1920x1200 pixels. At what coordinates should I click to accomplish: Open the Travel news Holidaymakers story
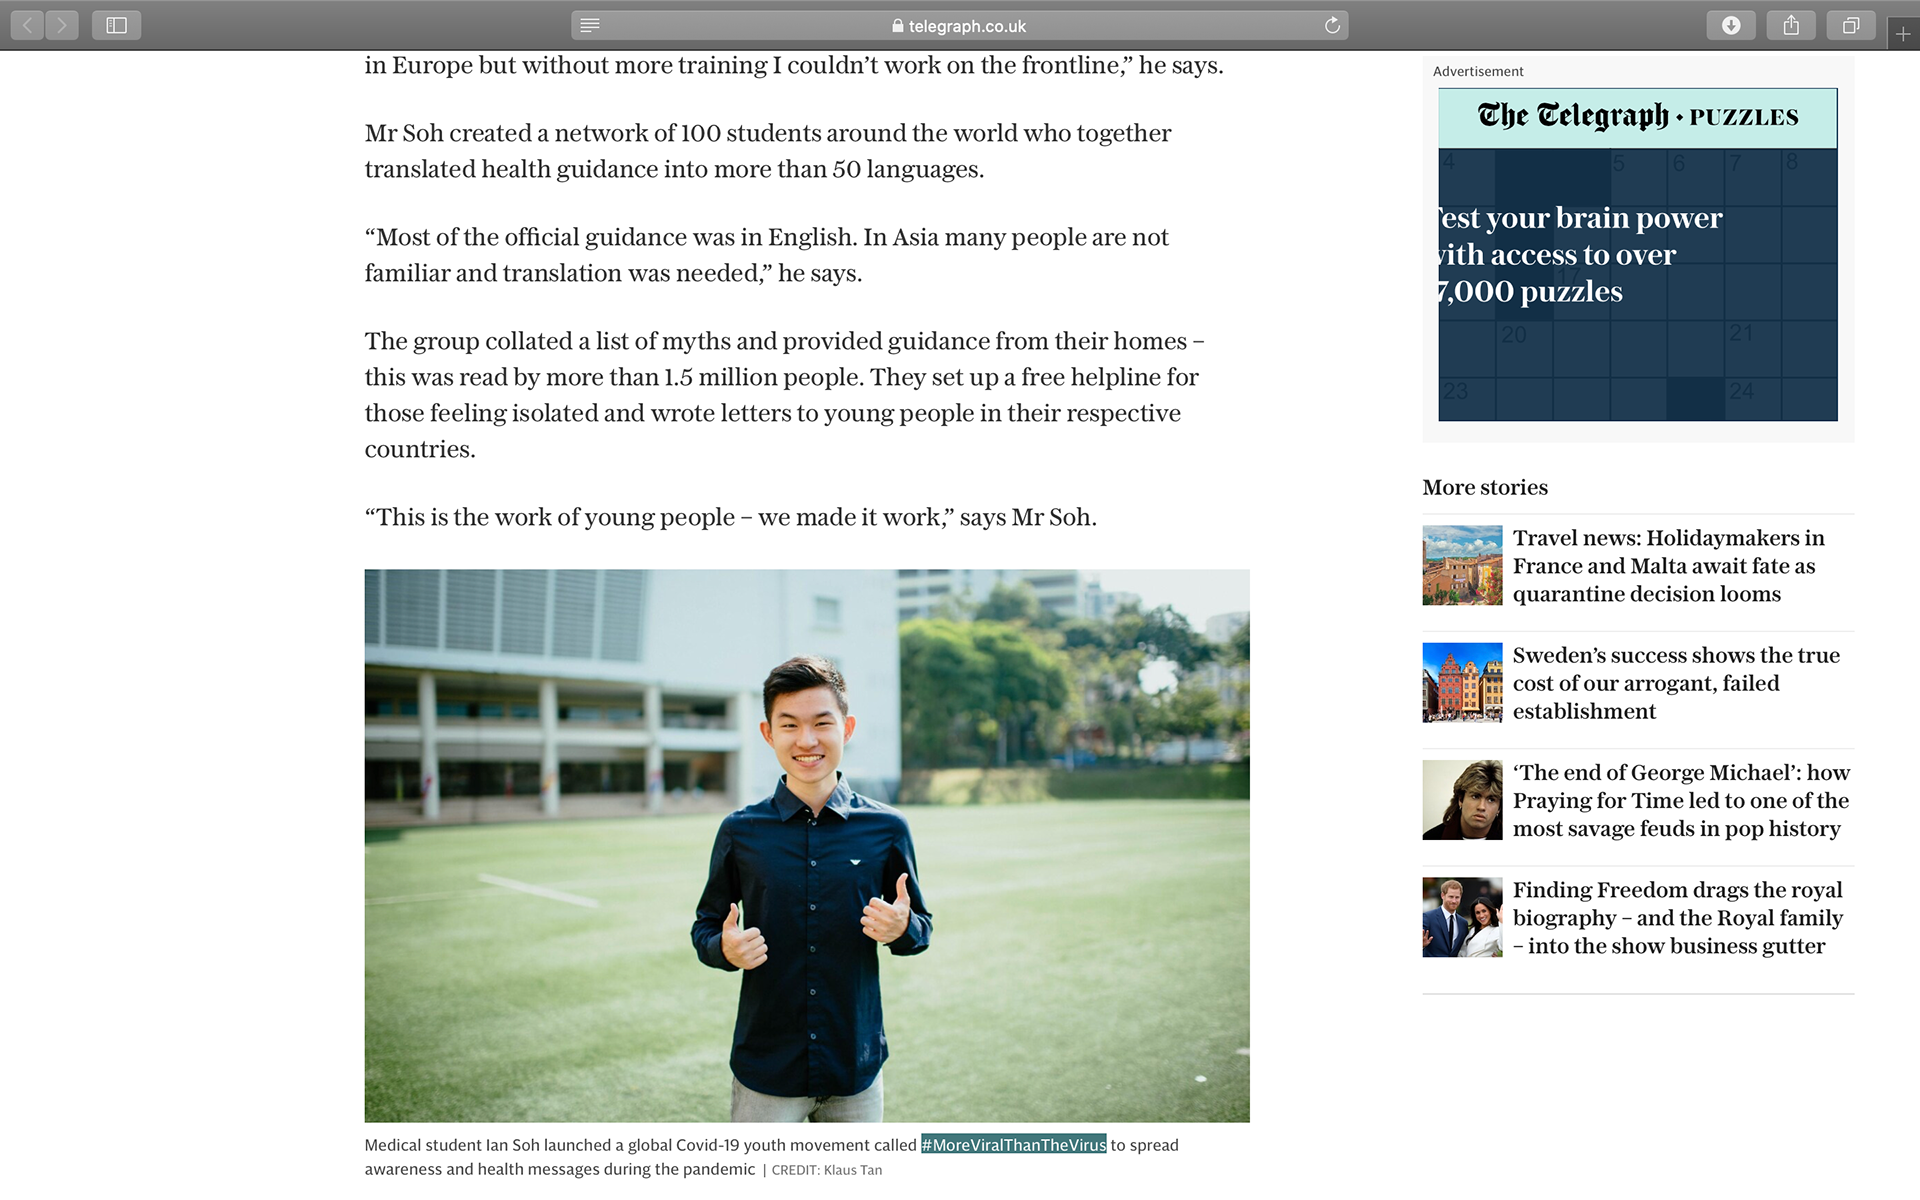pos(1669,566)
